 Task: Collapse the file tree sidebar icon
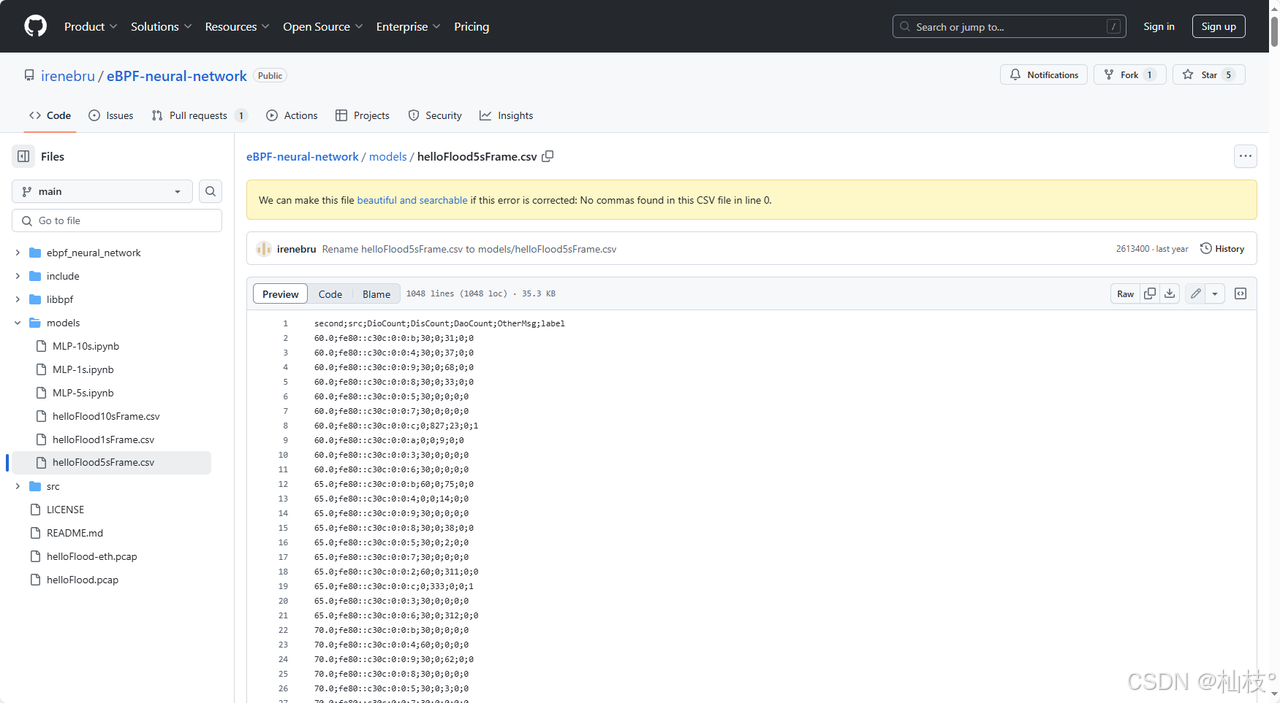pos(23,156)
